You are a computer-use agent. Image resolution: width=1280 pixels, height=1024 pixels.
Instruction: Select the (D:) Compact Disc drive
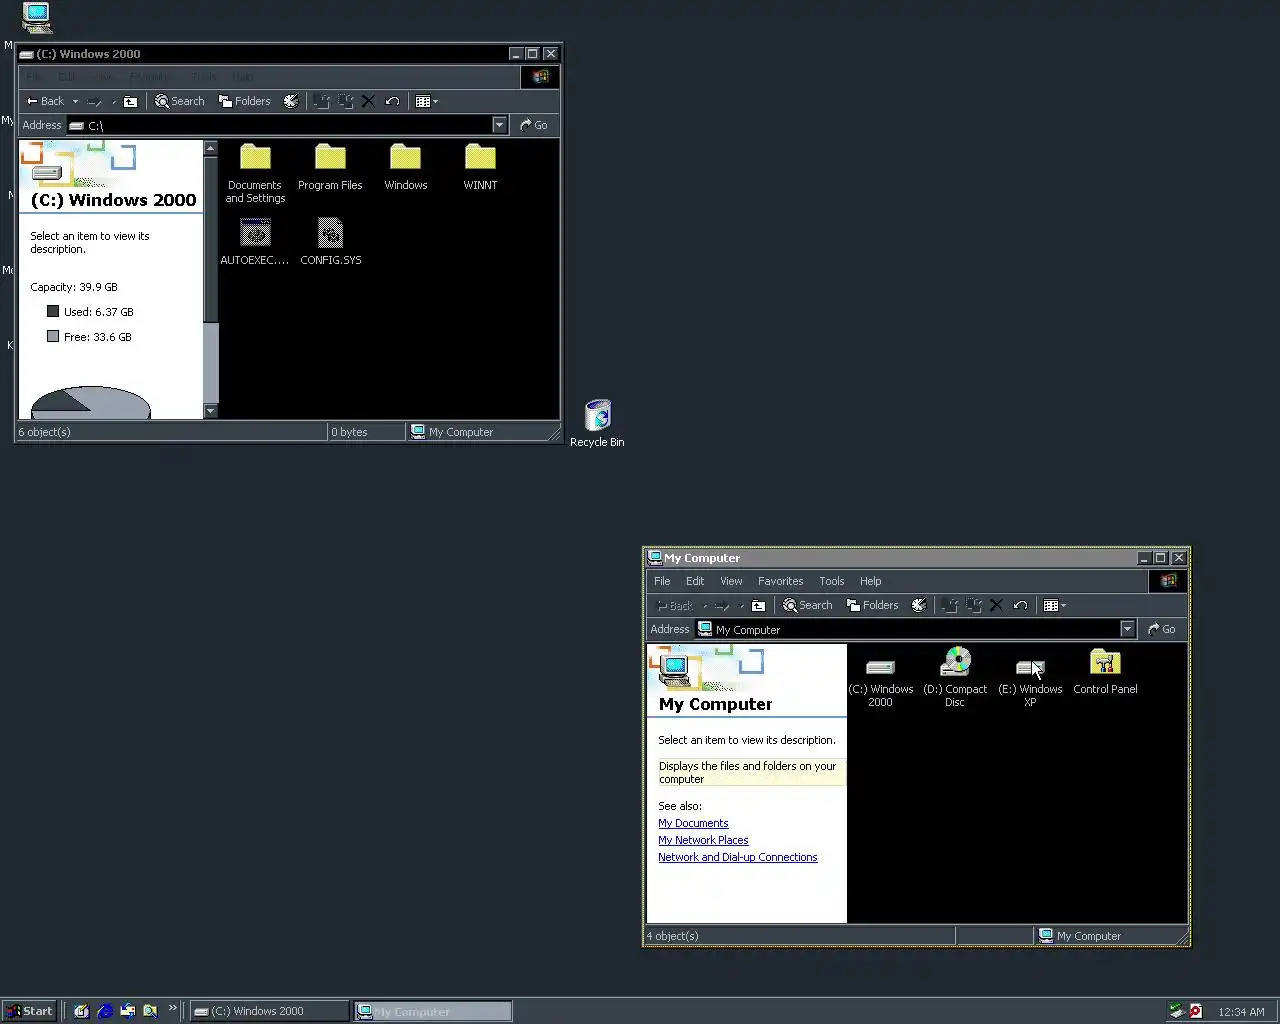(955, 677)
